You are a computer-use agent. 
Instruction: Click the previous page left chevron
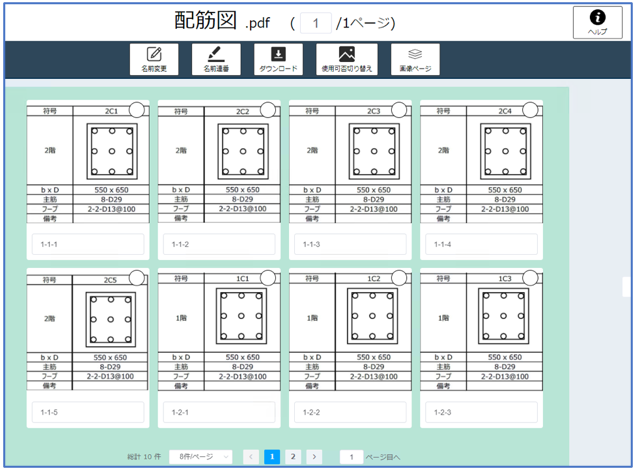point(252,456)
